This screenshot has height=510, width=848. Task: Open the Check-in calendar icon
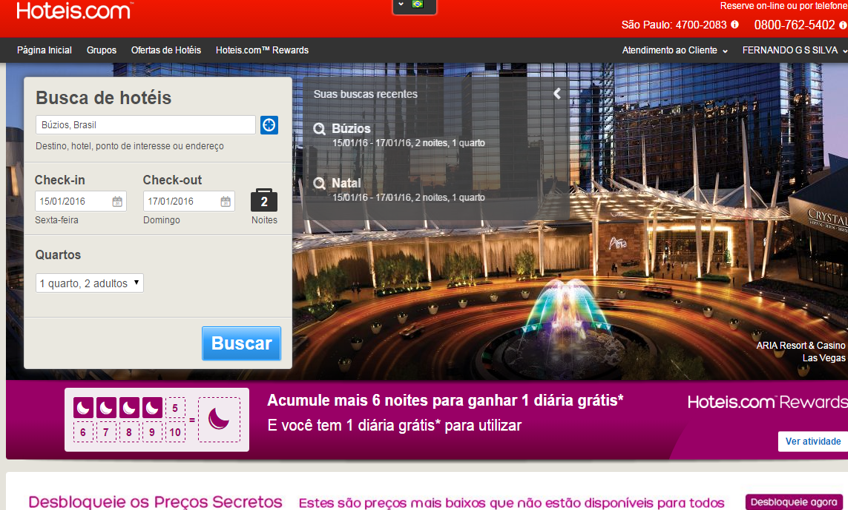click(x=117, y=202)
